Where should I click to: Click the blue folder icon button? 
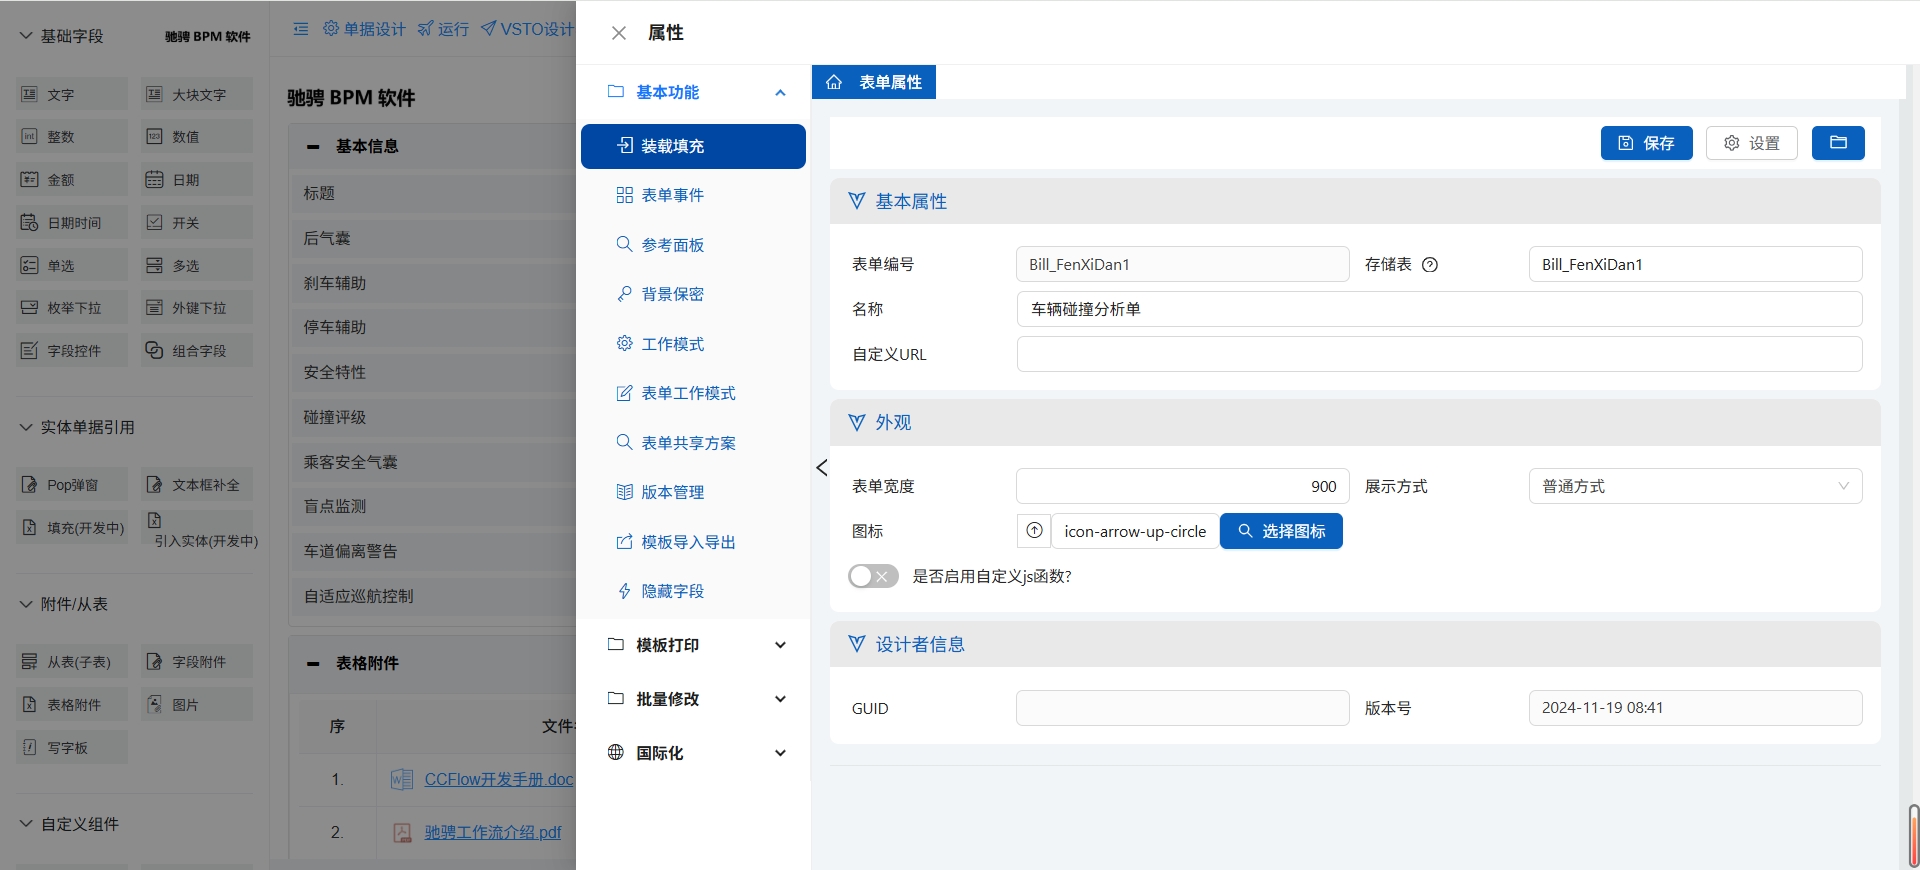point(1838,143)
